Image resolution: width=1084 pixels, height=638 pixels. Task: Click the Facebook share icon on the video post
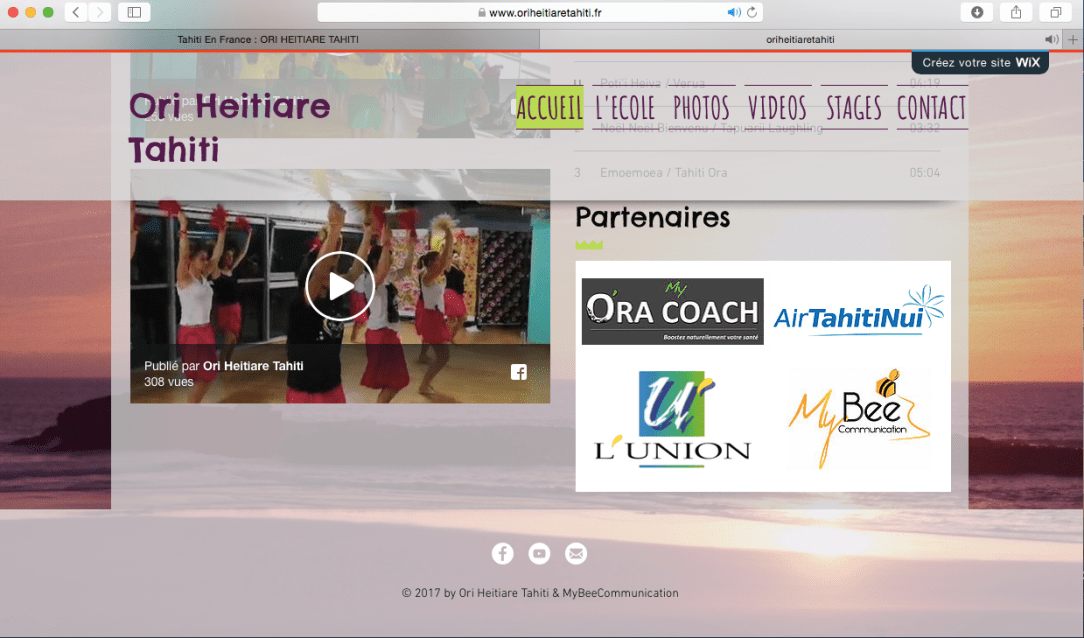tap(519, 371)
